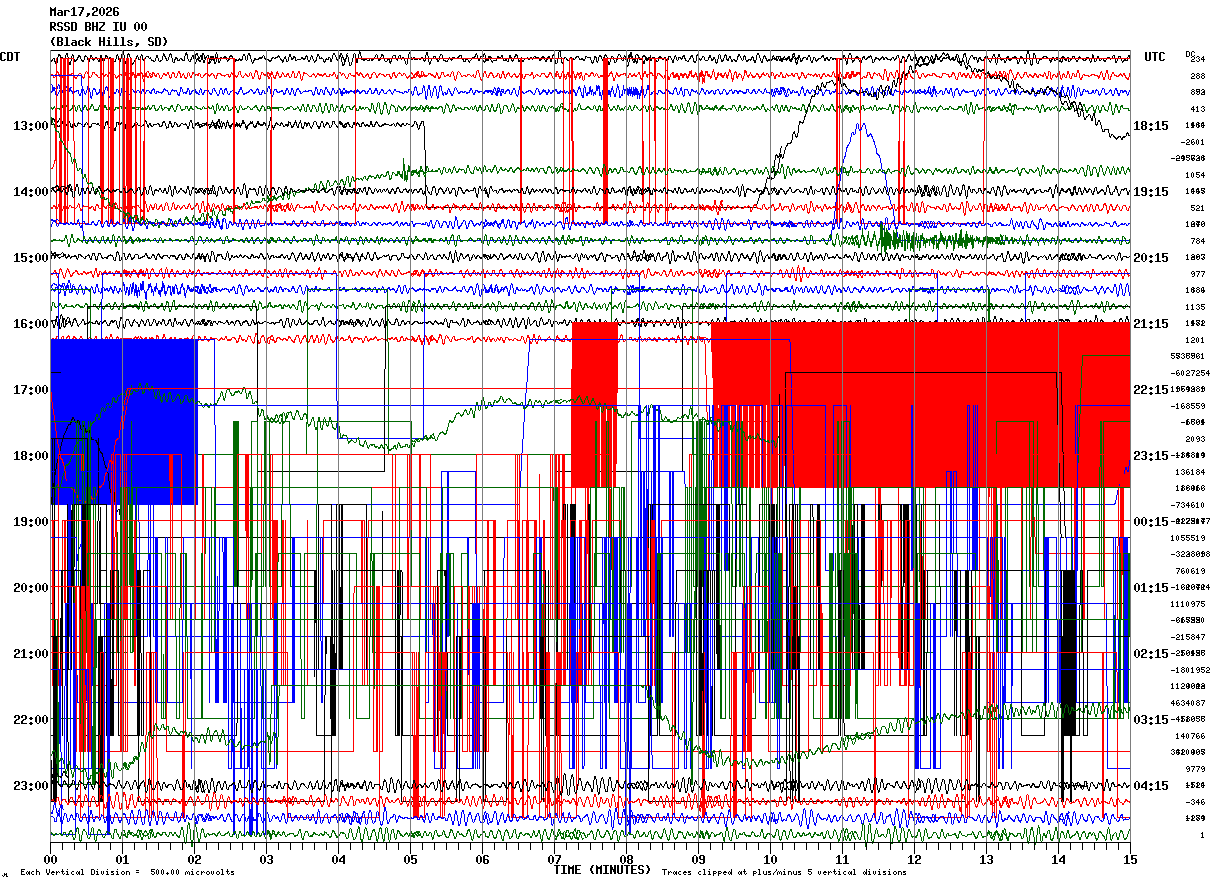Click the 15 minute axis tick label
The height and width of the screenshot is (886, 1210).
(1130, 860)
